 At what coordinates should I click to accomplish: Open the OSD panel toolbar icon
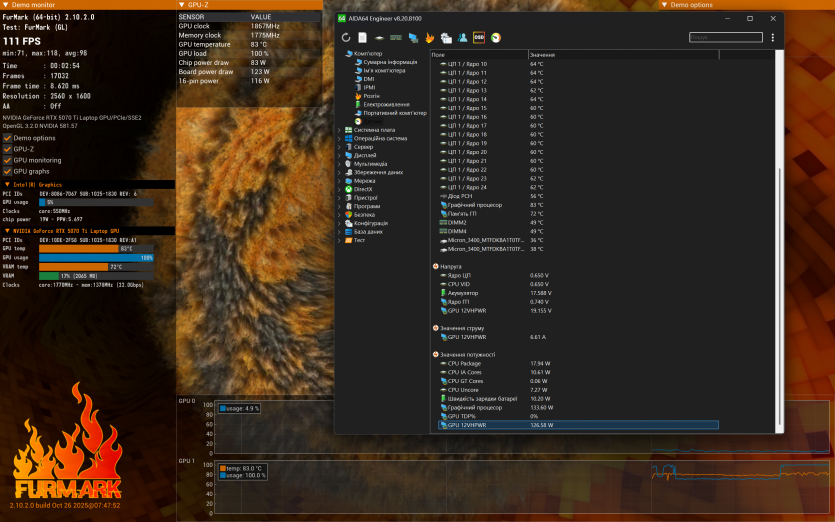[x=479, y=38]
